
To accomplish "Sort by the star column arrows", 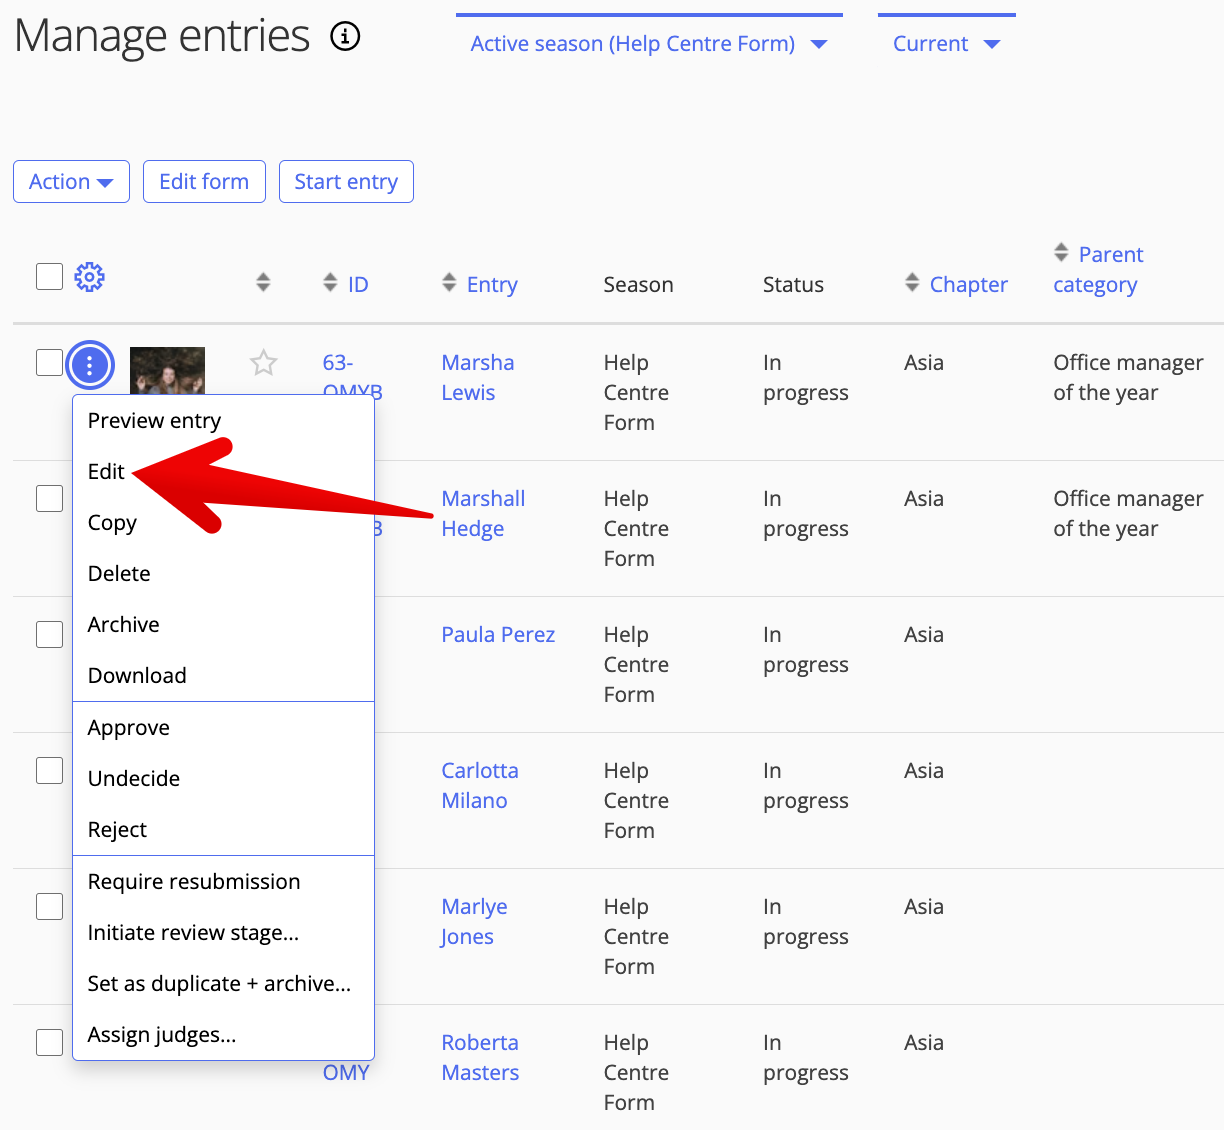I will click(x=263, y=283).
